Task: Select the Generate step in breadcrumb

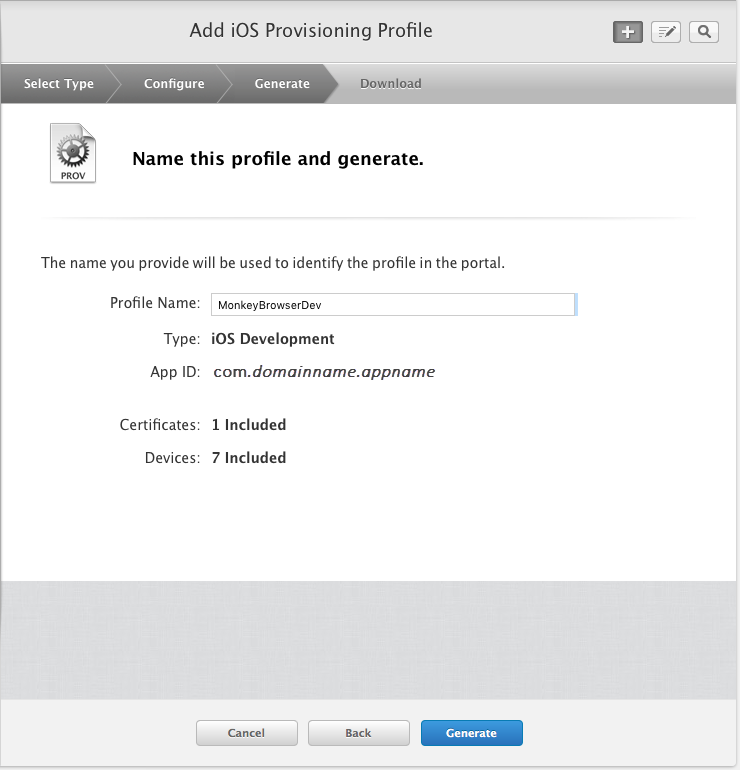Action: point(282,84)
